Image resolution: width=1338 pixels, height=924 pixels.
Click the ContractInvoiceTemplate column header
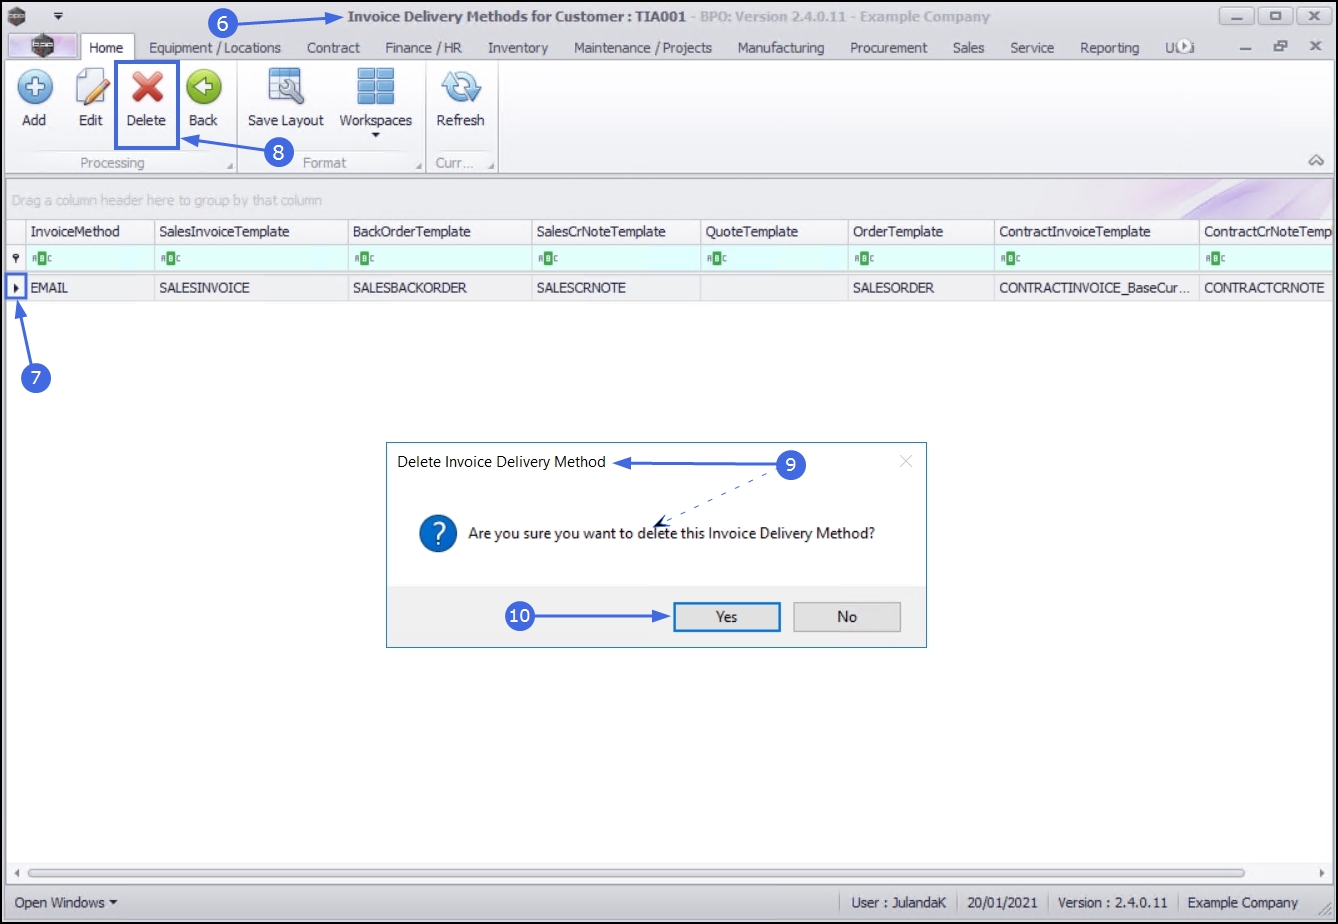[x=1097, y=232]
